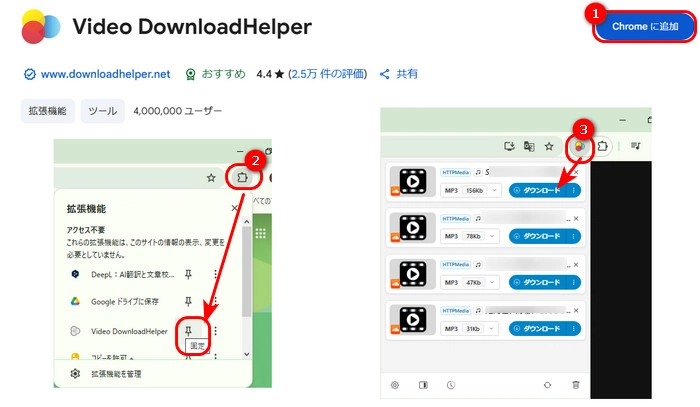Click the Video DownloadHelper icon in the extension list
Screen dimensions: 700x407
coord(75,331)
